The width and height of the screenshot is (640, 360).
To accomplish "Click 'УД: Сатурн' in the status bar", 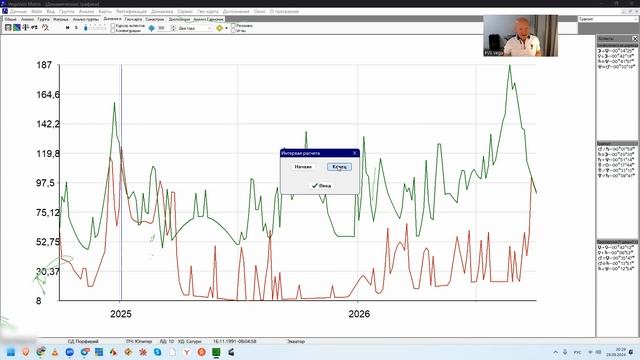I will [190, 341].
